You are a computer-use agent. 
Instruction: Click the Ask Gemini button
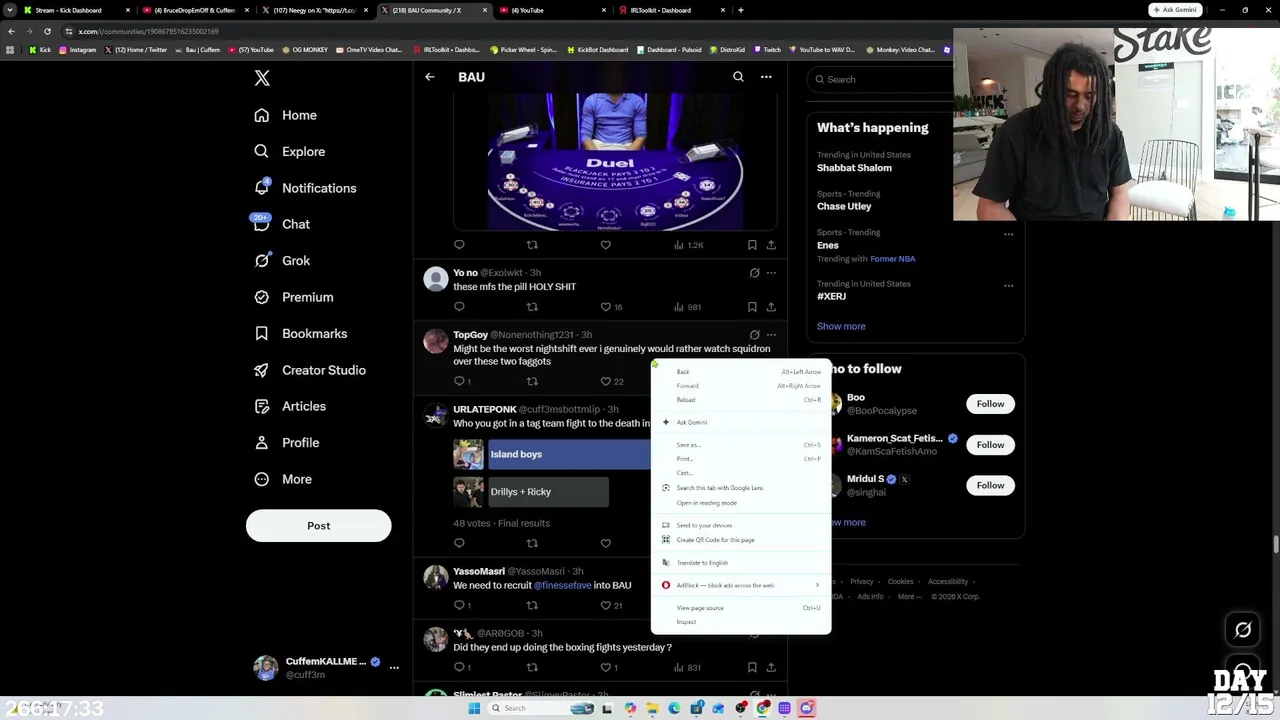[x=1175, y=10]
